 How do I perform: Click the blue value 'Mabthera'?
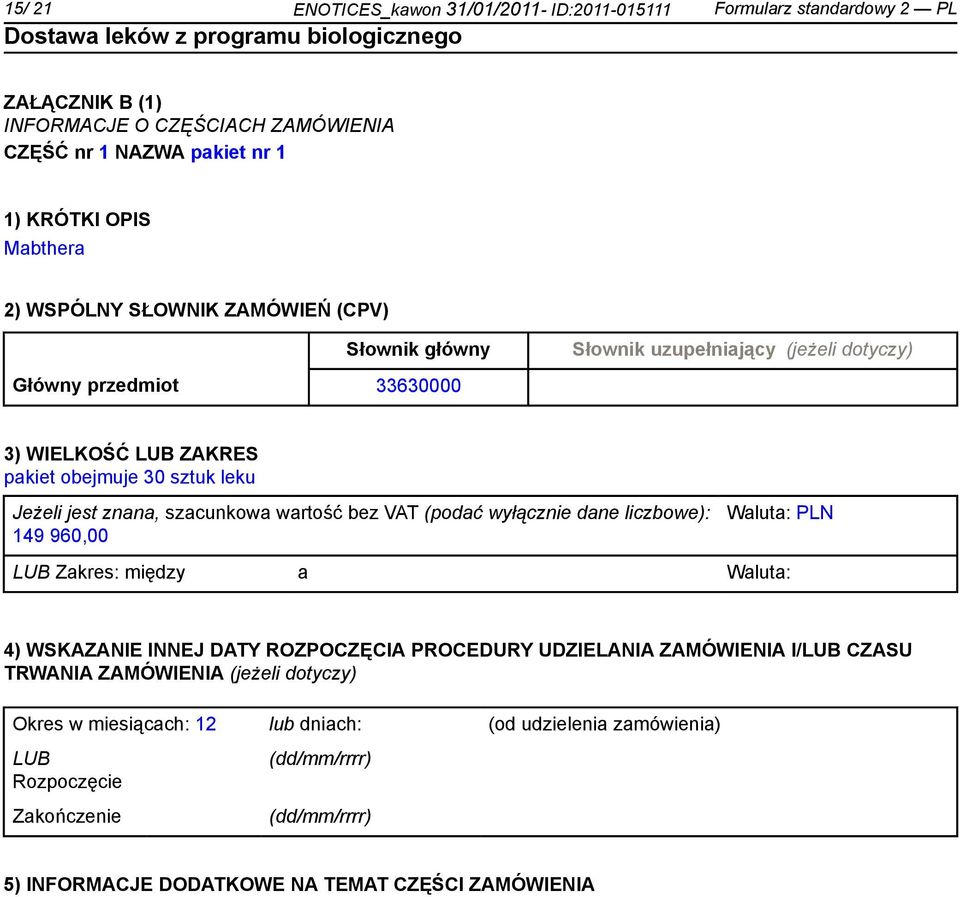click(x=44, y=248)
